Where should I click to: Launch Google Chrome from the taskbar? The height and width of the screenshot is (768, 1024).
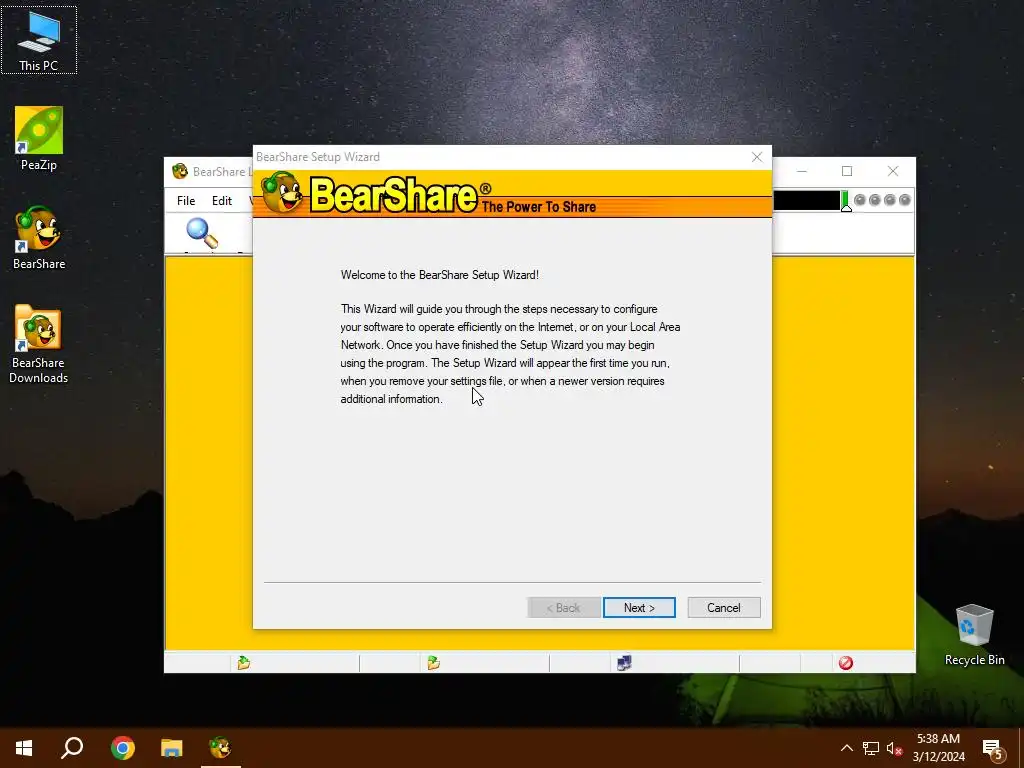click(x=123, y=748)
